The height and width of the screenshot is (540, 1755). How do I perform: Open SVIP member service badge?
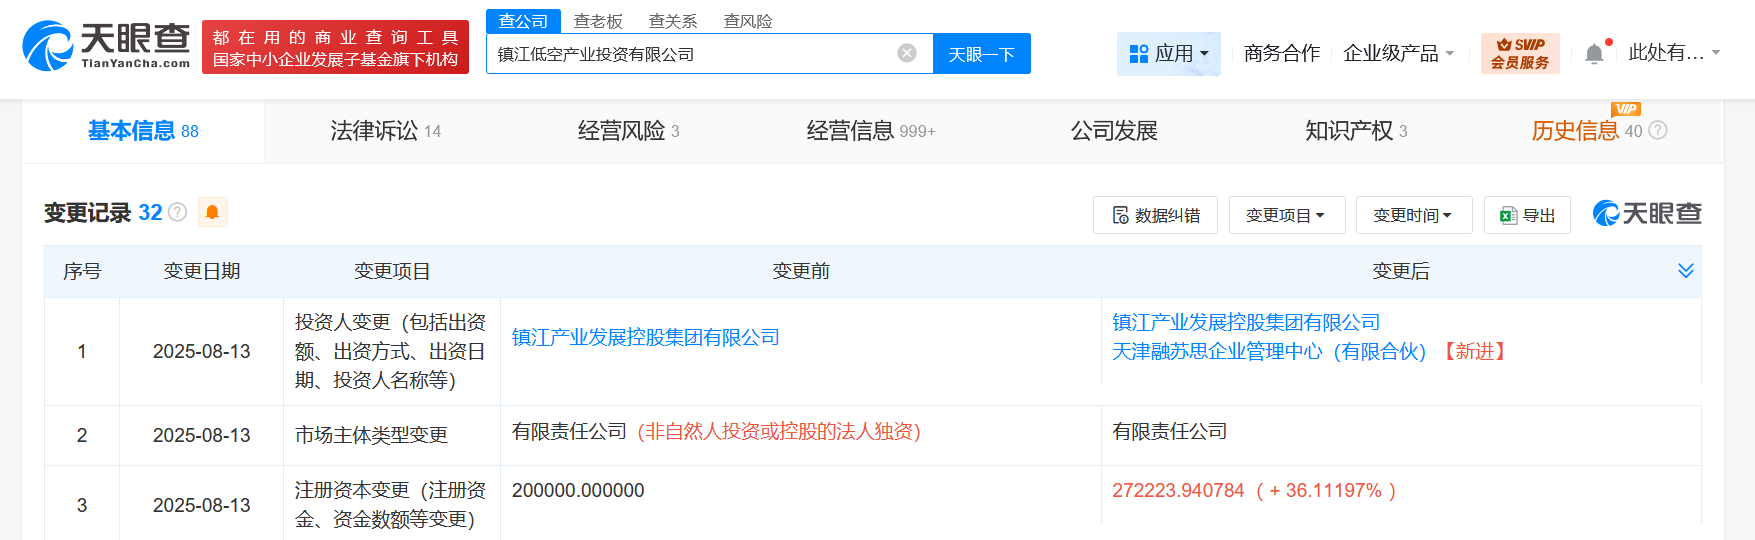coord(1520,53)
